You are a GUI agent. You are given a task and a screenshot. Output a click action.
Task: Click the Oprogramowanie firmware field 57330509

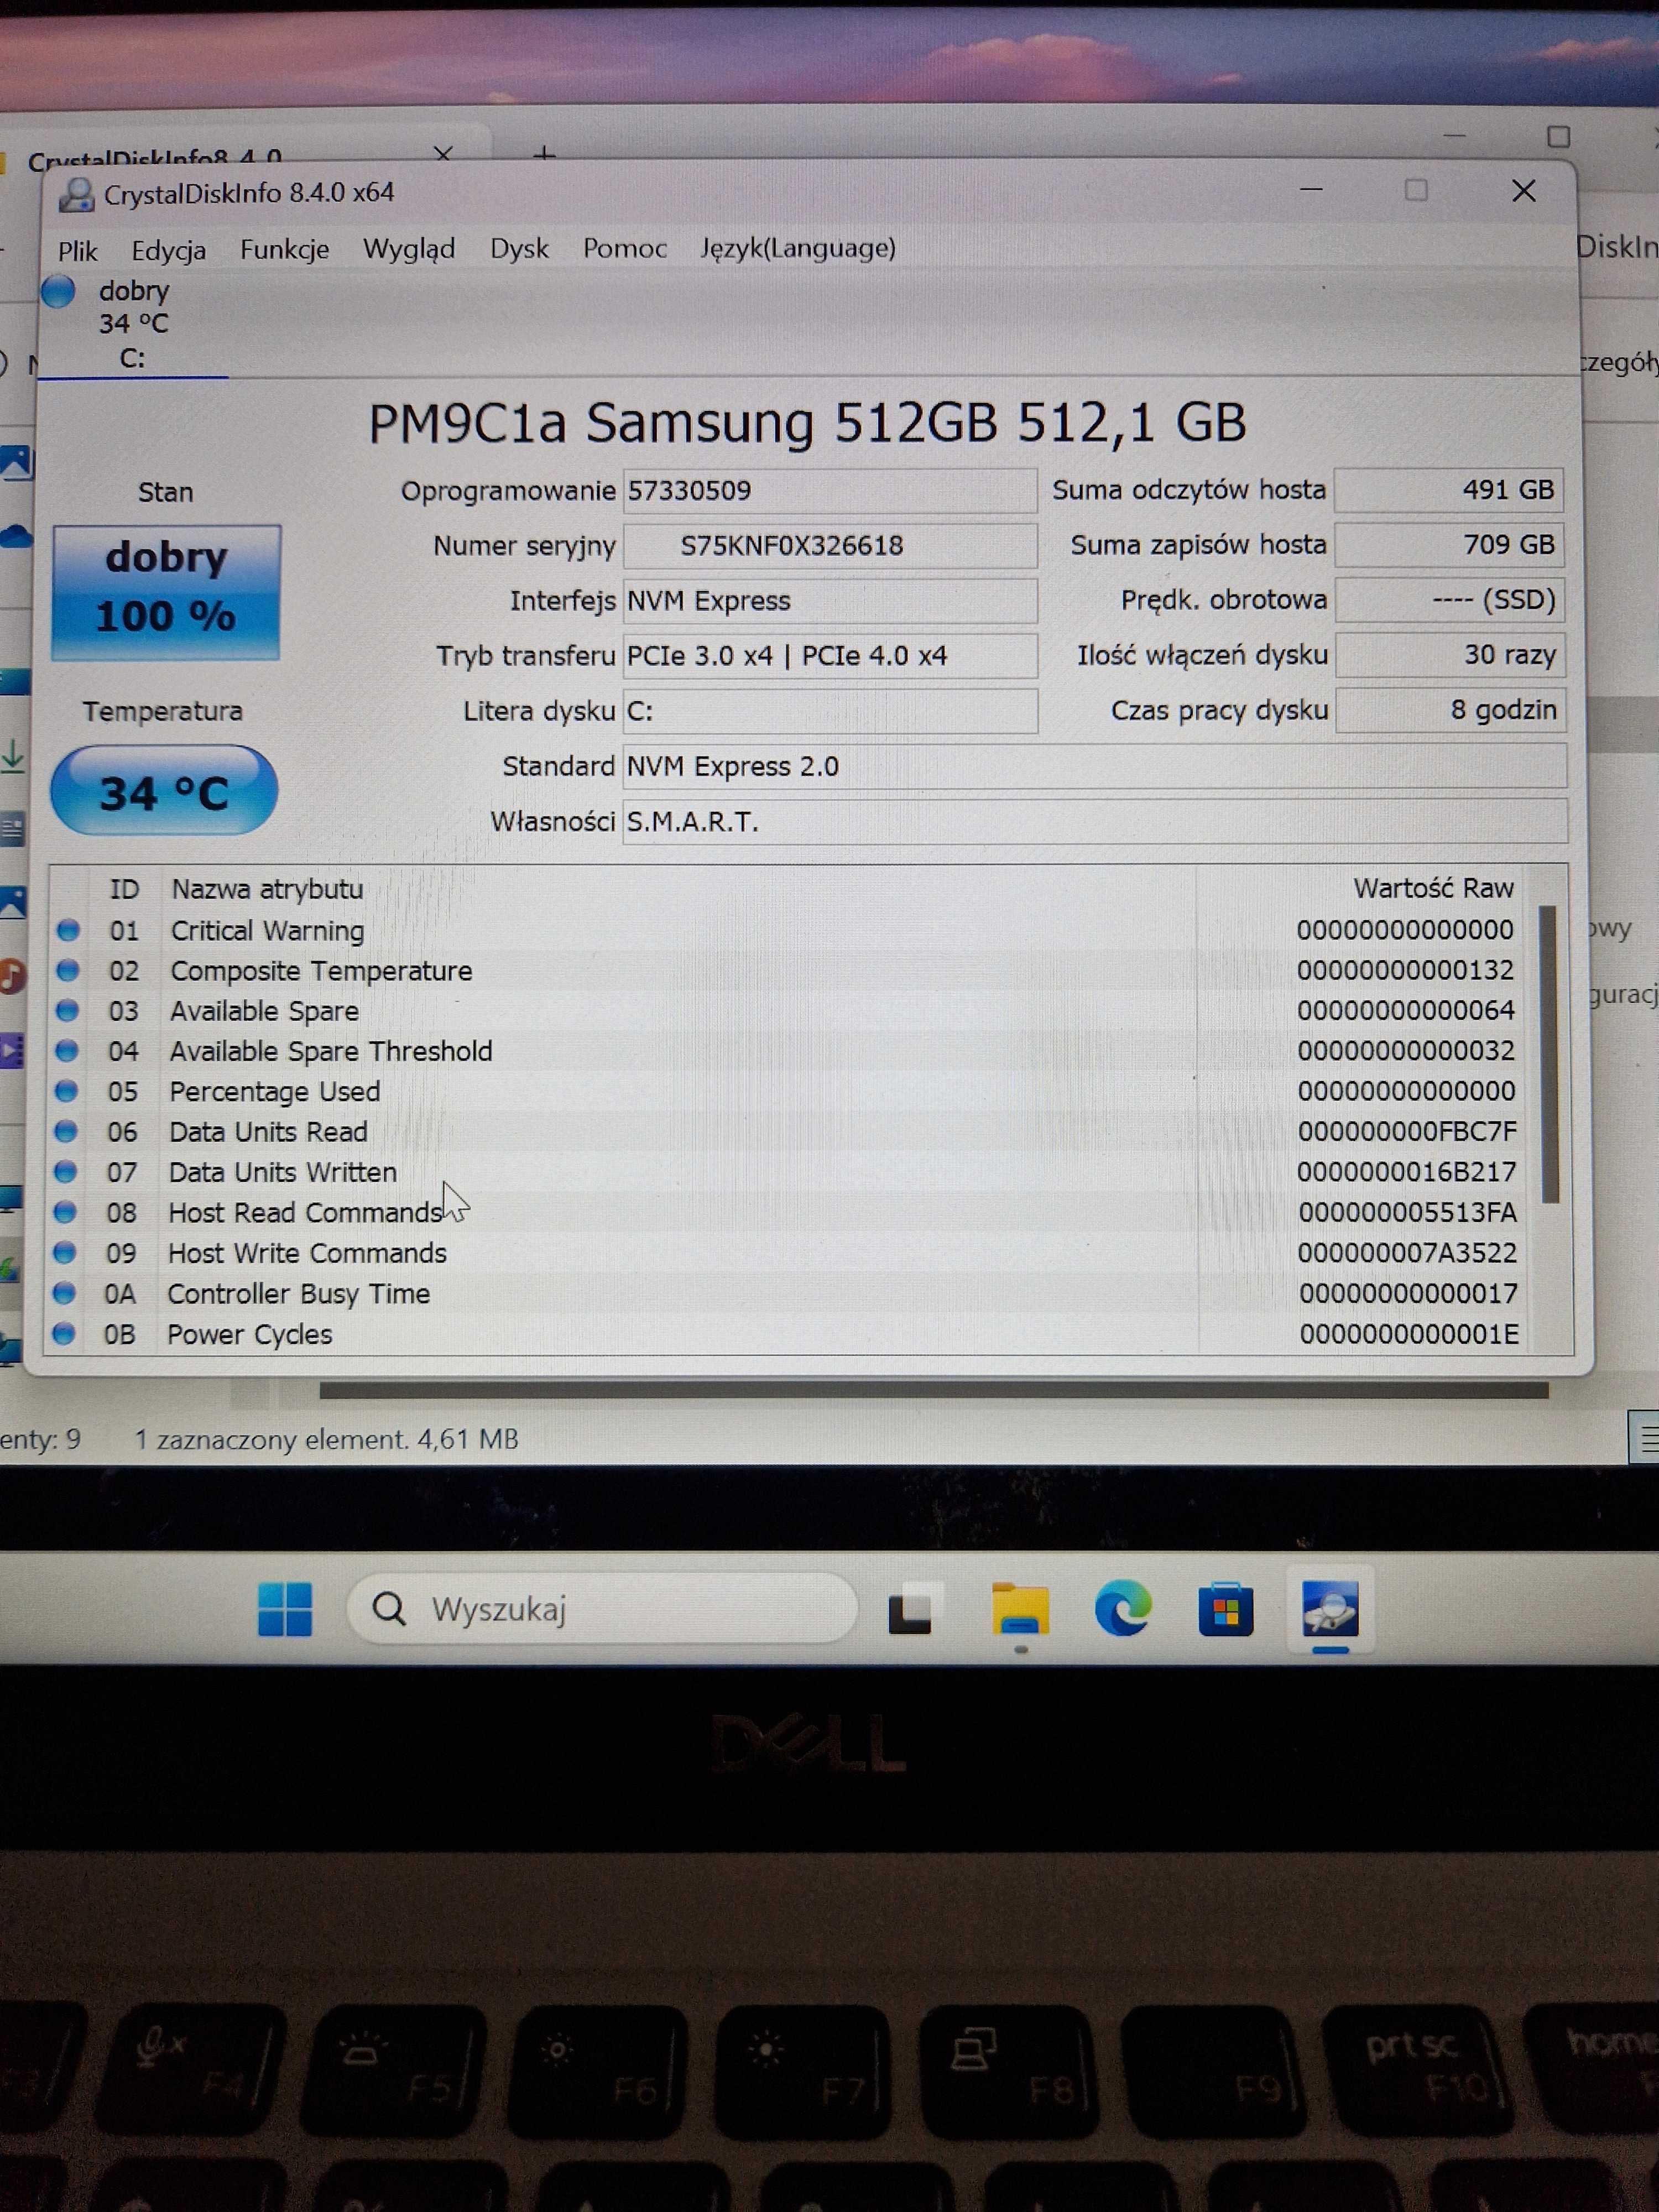coord(829,491)
